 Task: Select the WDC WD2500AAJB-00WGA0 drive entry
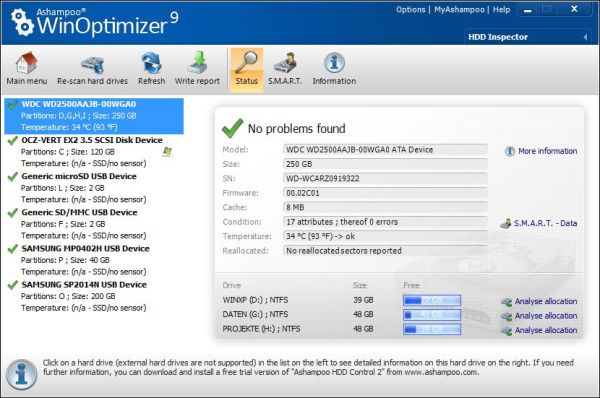coord(94,116)
